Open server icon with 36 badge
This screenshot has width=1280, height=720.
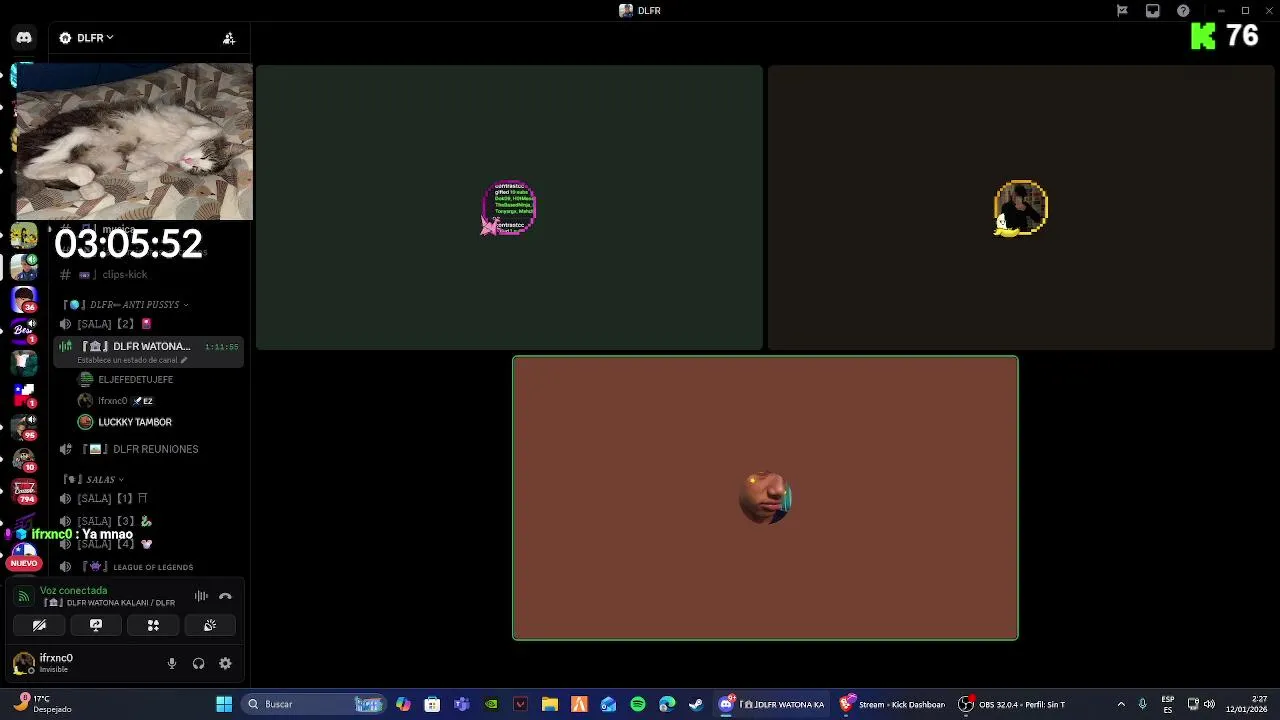click(24, 299)
